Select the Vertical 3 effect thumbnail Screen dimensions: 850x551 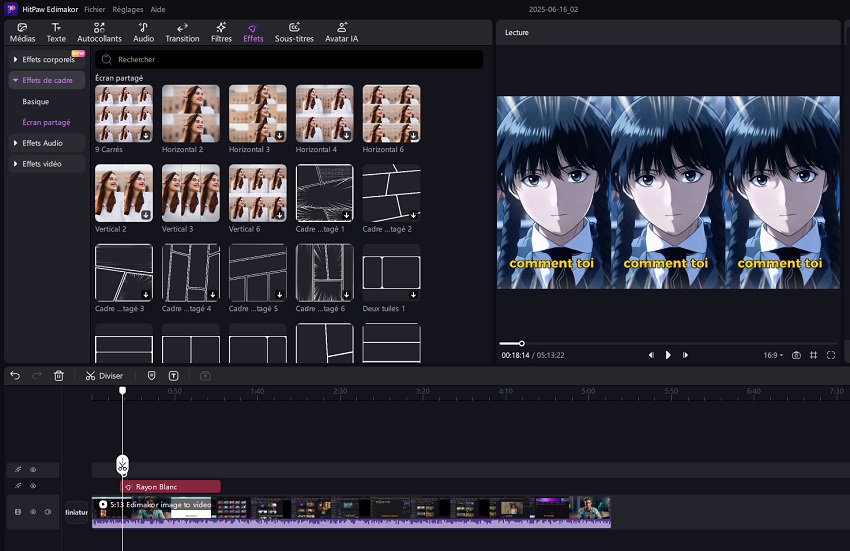pyautogui.click(x=191, y=193)
